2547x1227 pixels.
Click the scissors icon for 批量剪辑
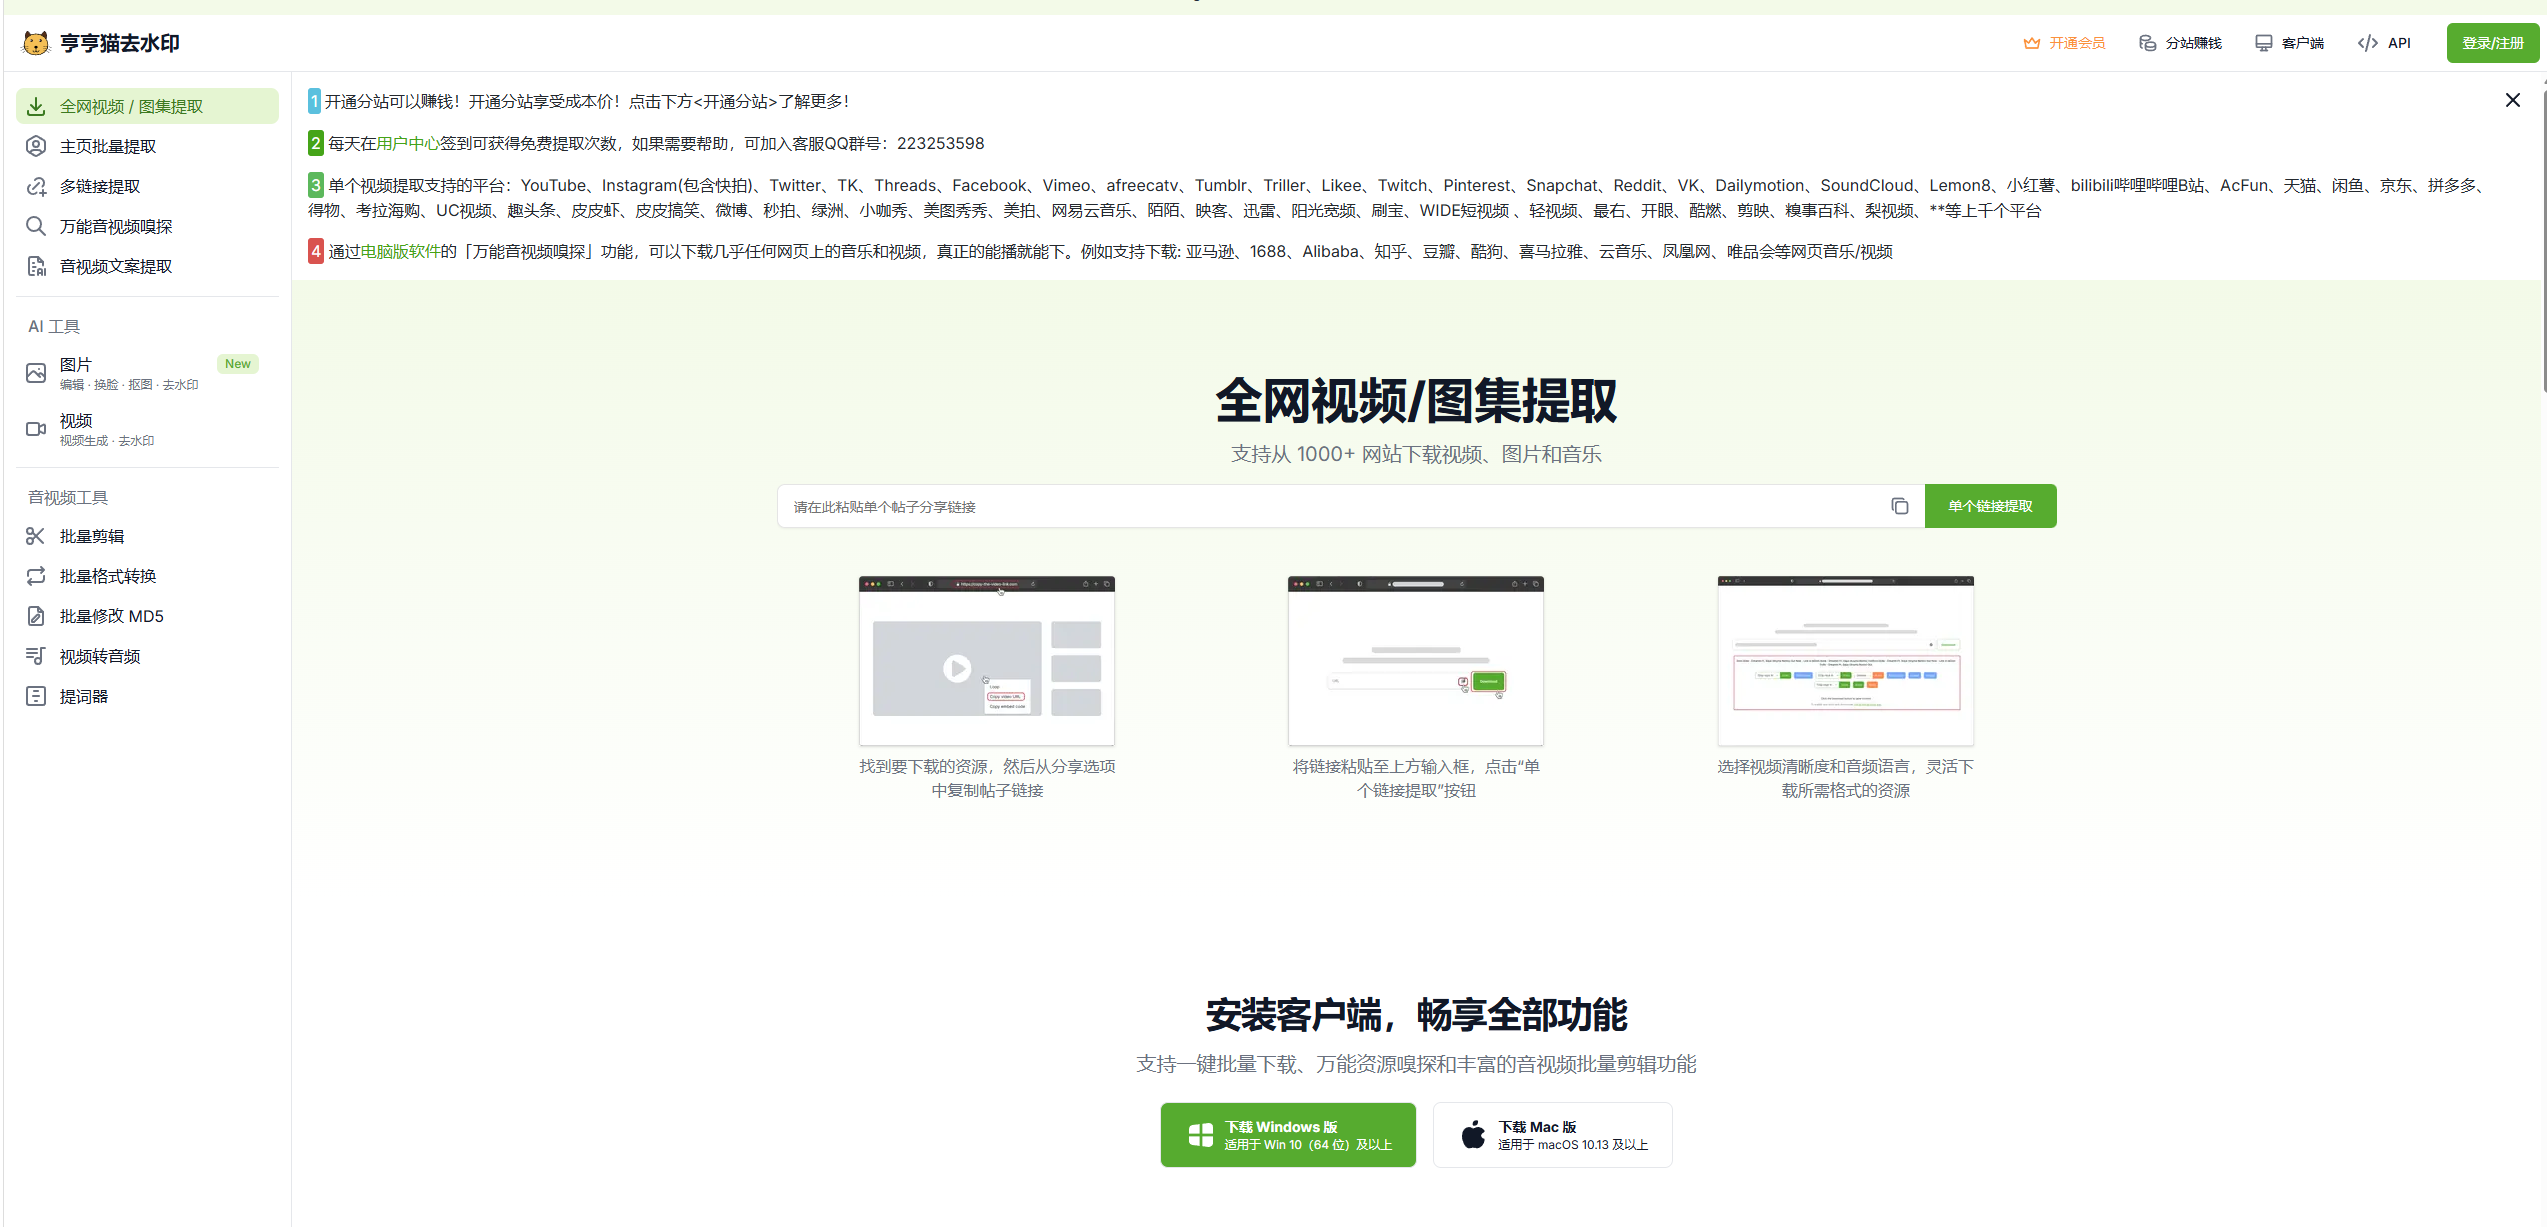tap(36, 536)
